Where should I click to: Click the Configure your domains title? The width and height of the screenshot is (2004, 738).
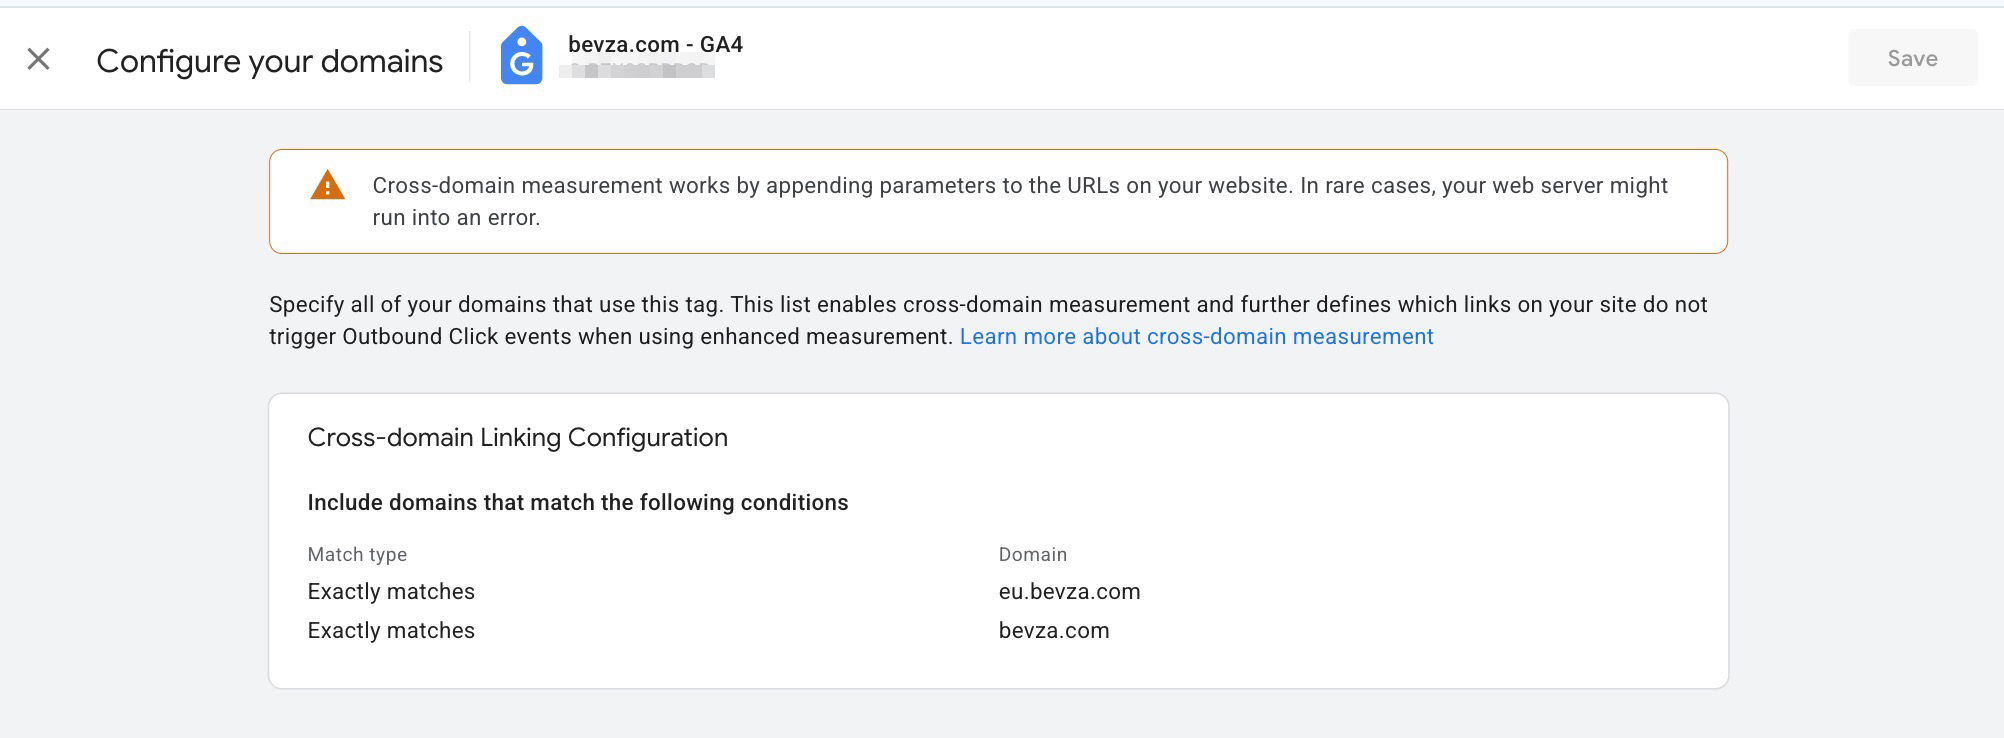(269, 61)
